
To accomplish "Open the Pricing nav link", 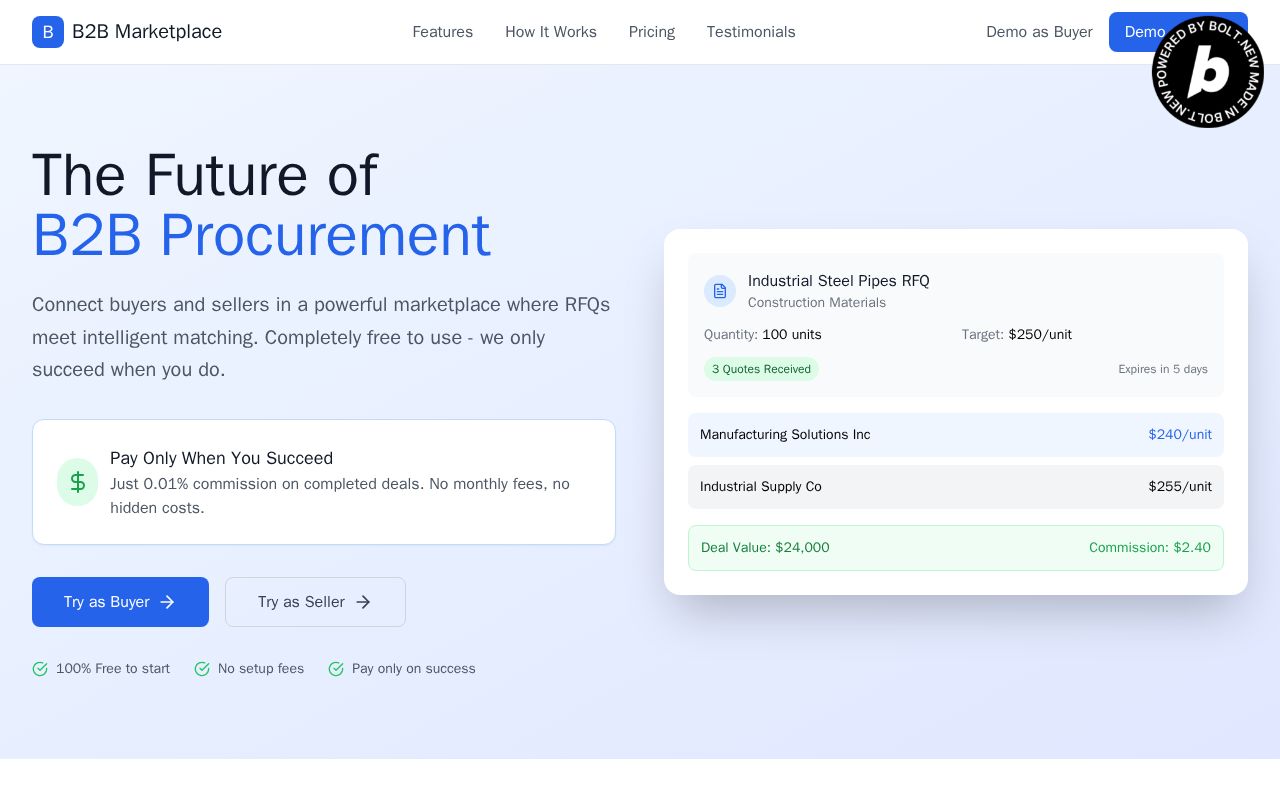I will point(652,32).
